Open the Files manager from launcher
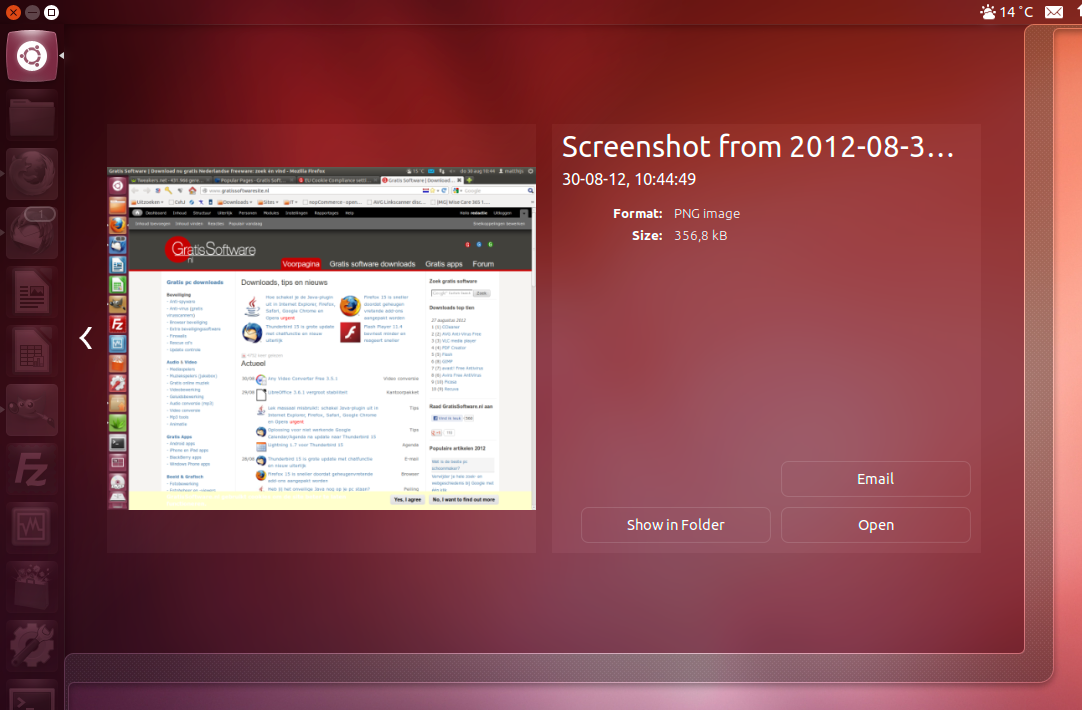The height and width of the screenshot is (710, 1082). pos(32,116)
